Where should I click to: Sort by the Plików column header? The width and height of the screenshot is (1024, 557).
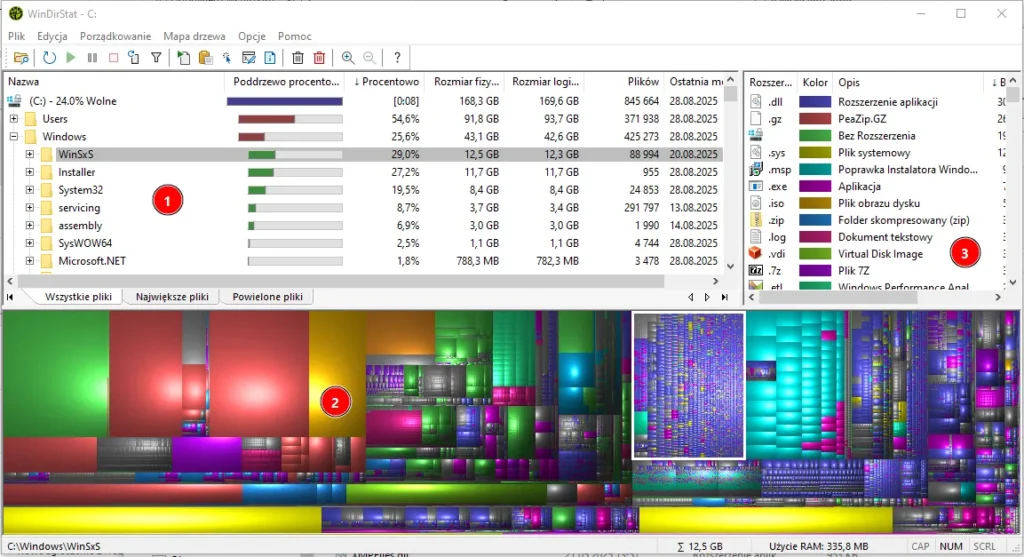point(625,82)
